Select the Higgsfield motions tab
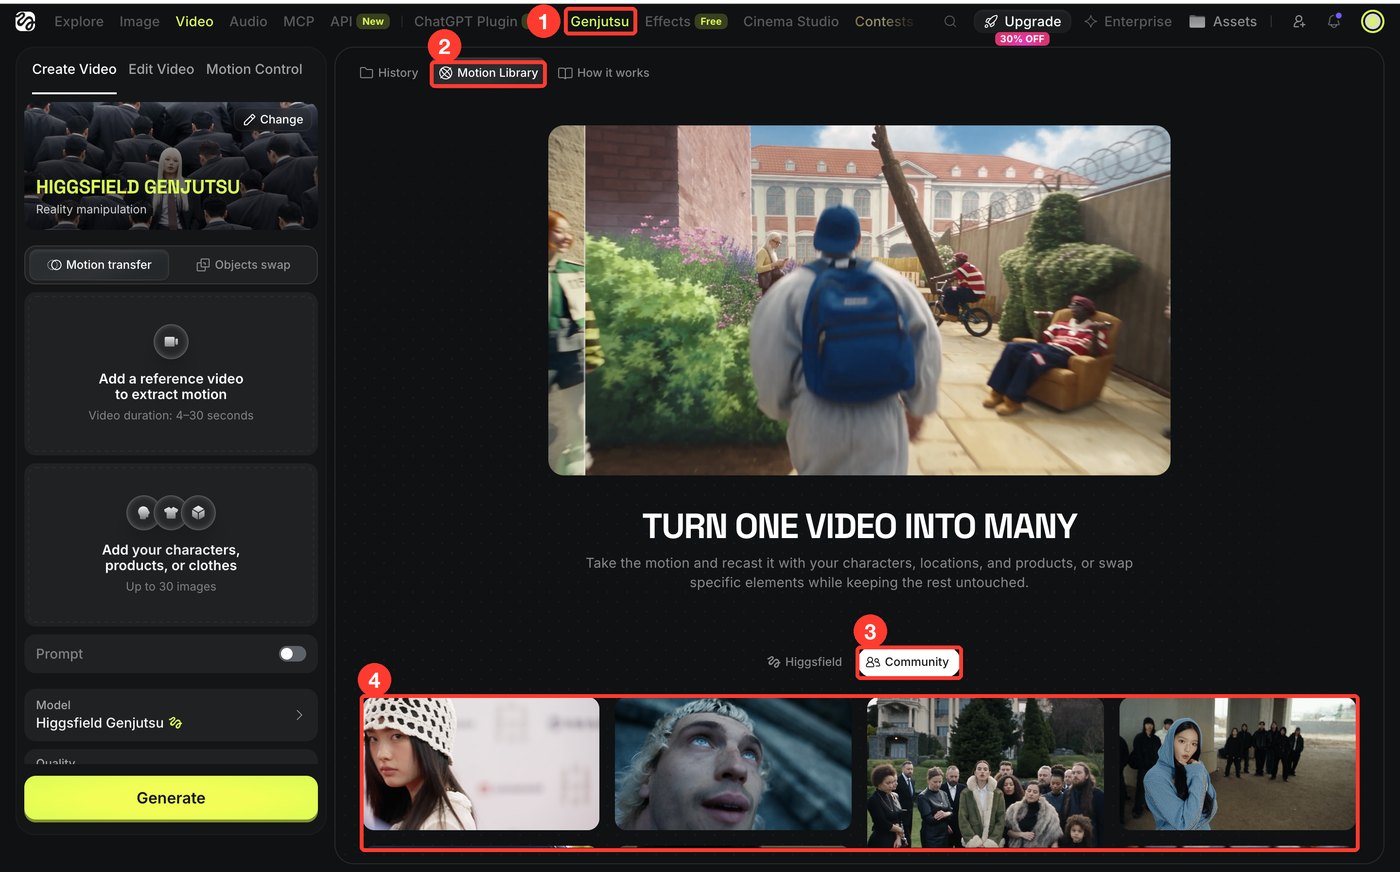Screen dimensions: 1400x872 click(x=804, y=662)
